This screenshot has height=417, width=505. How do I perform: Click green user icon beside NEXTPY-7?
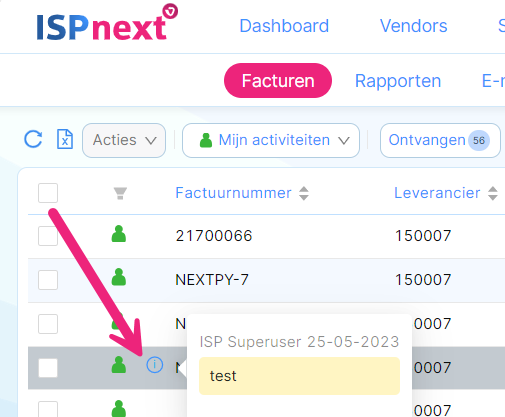click(119, 277)
